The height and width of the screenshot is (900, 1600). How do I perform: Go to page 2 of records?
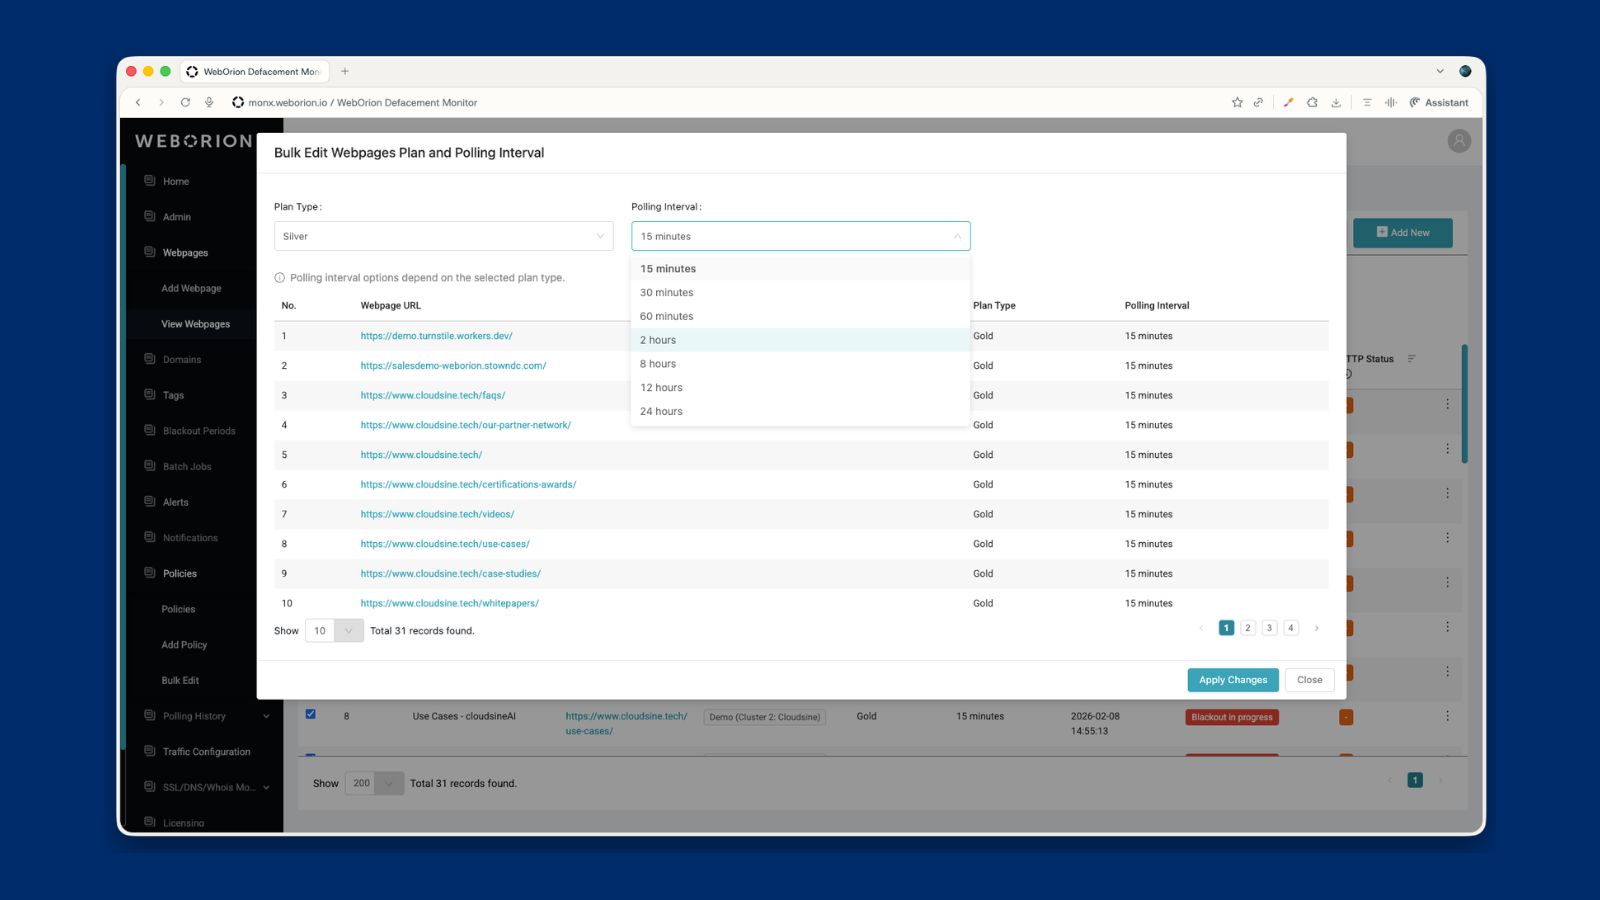click(1247, 628)
